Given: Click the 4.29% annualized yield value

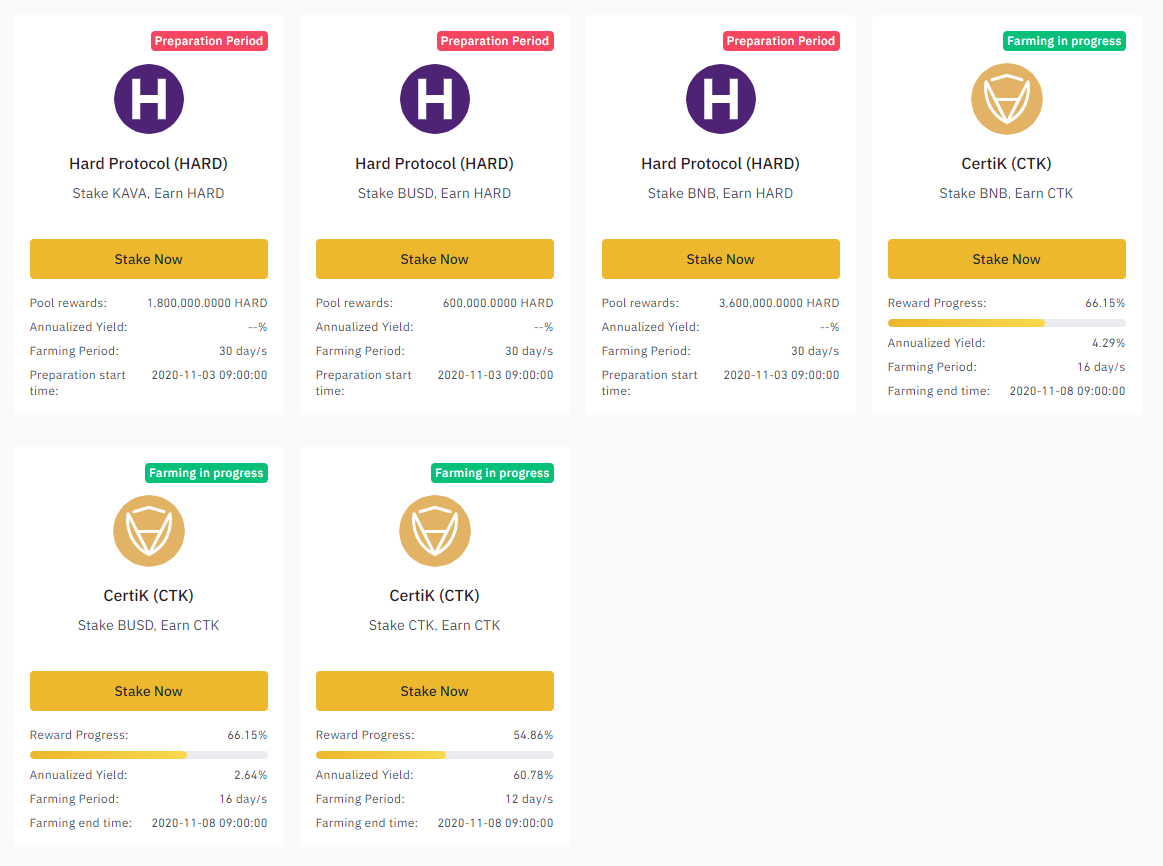Looking at the screenshot, I should point(1109,343).
